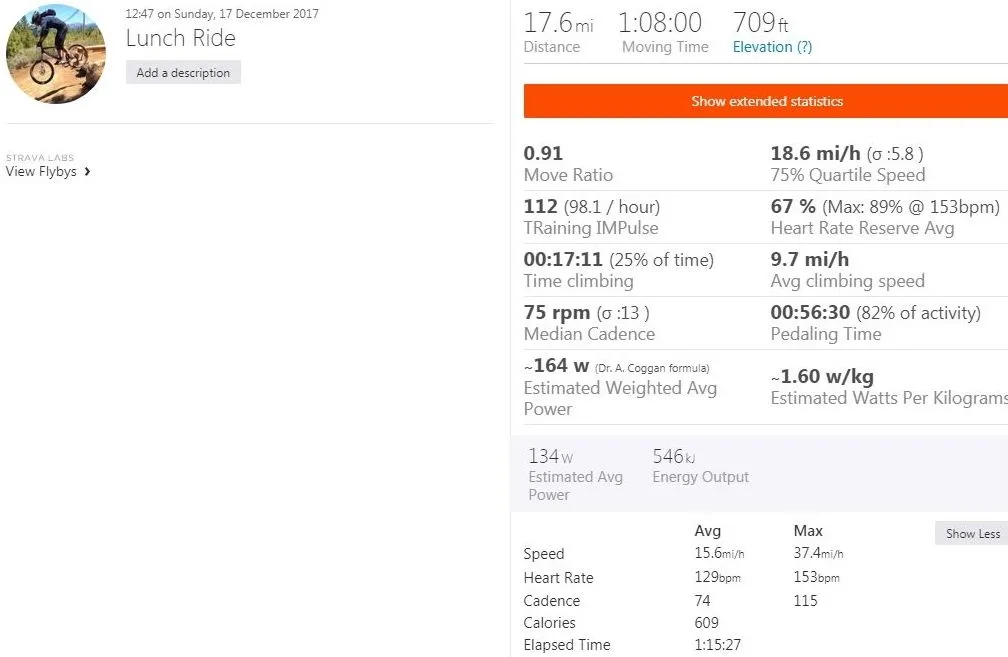
Task: Select the Heart Rate Reserve Avg label
Action: point(862,228)
